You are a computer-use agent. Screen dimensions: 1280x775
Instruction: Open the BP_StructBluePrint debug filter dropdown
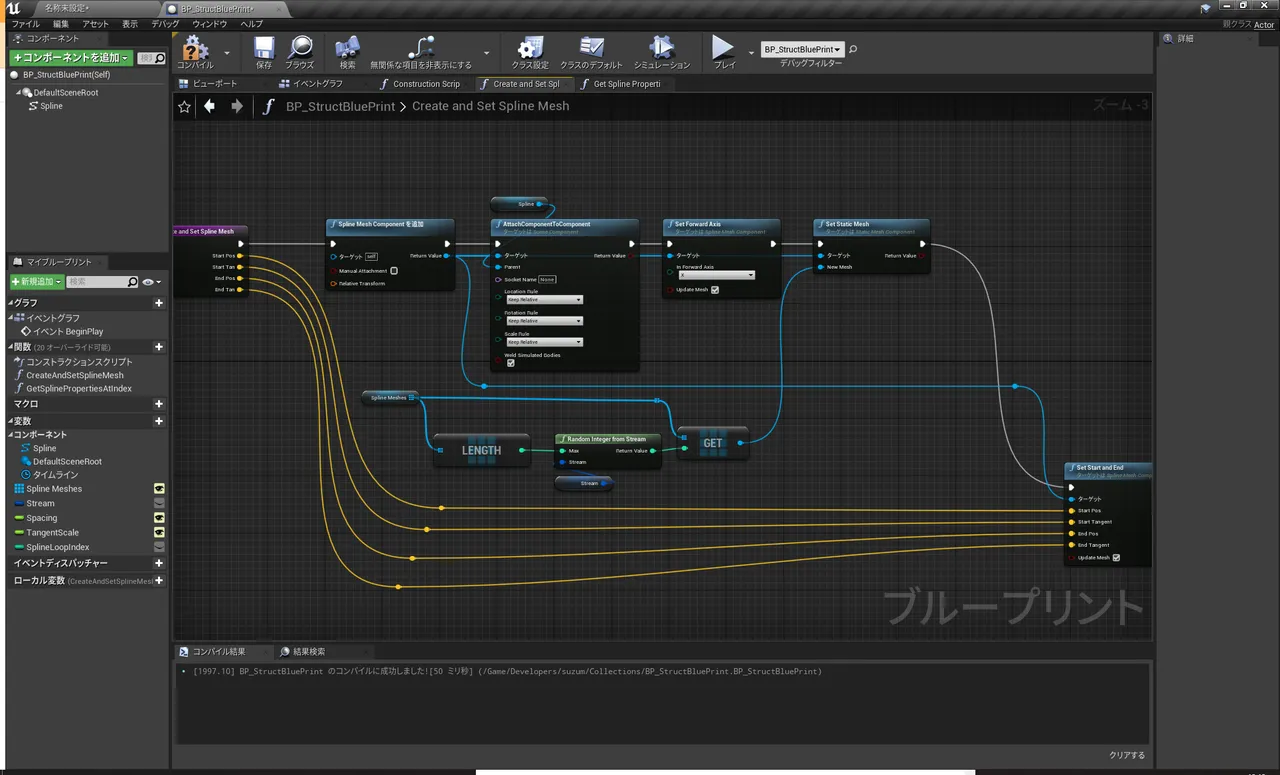(802, 49)
